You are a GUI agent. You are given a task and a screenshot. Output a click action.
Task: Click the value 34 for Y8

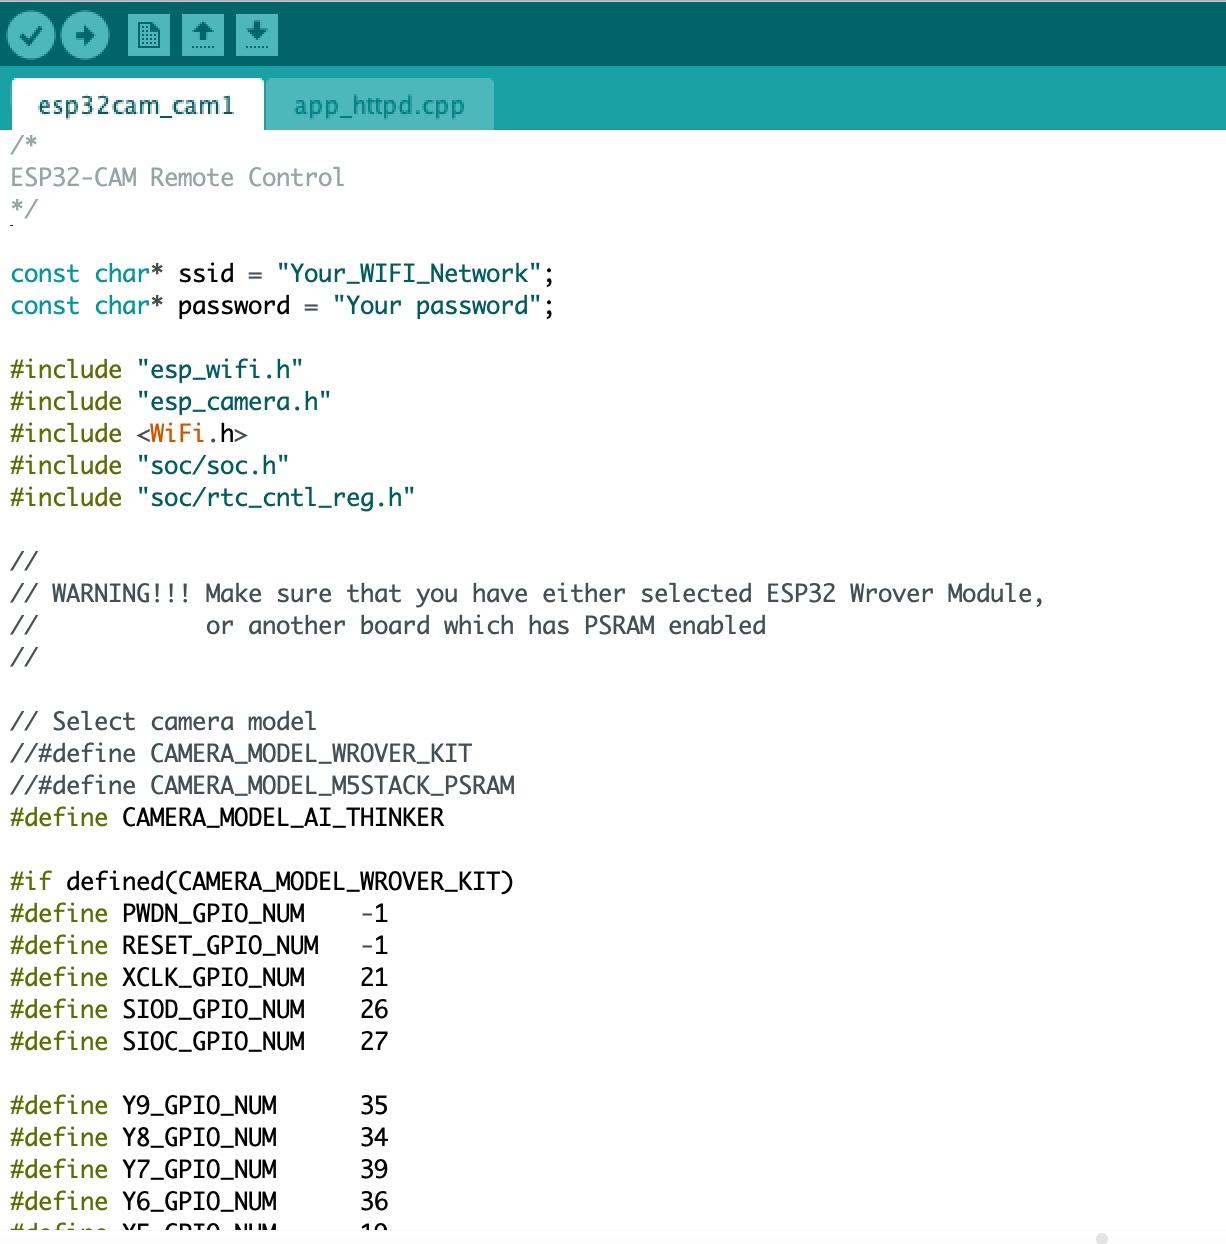click(374, 1137)
